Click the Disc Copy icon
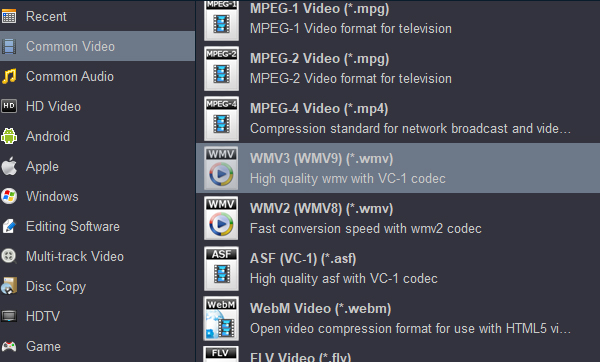Viewport: 600px width, 362px height. point(9,286)
